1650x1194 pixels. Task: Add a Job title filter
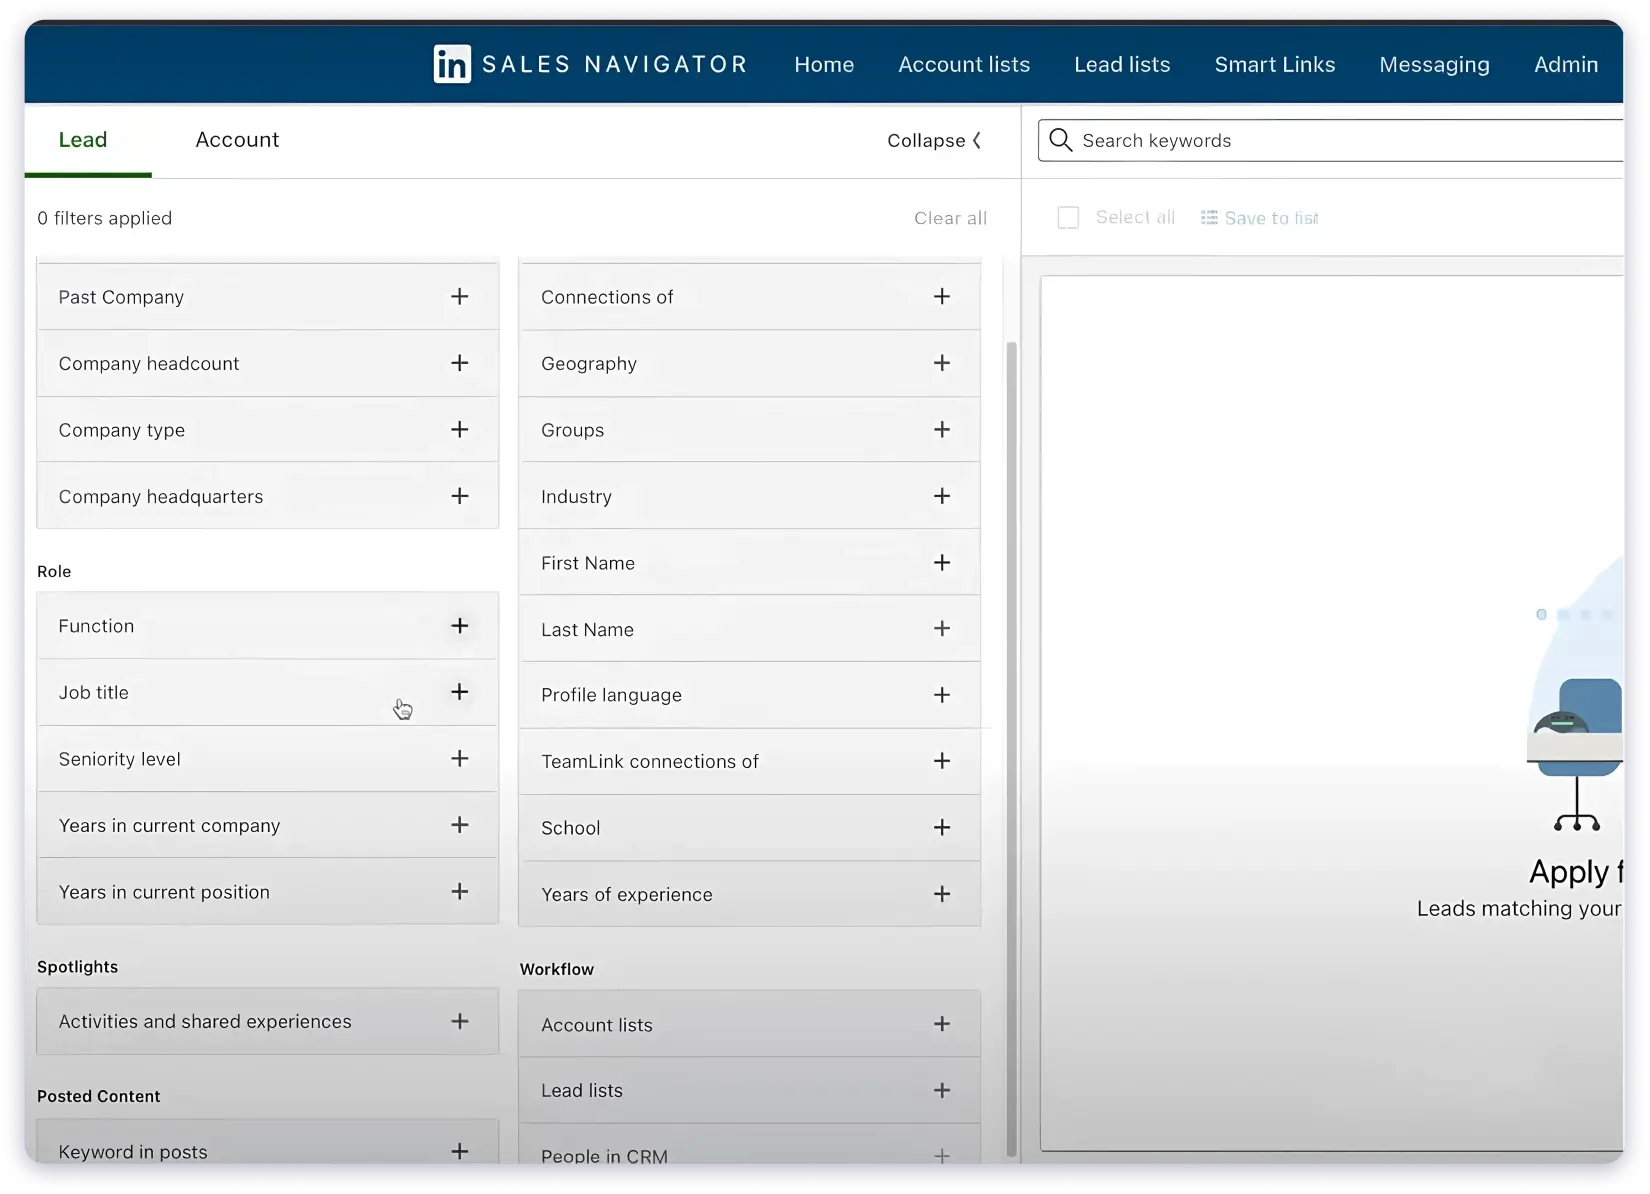(459, 692)
